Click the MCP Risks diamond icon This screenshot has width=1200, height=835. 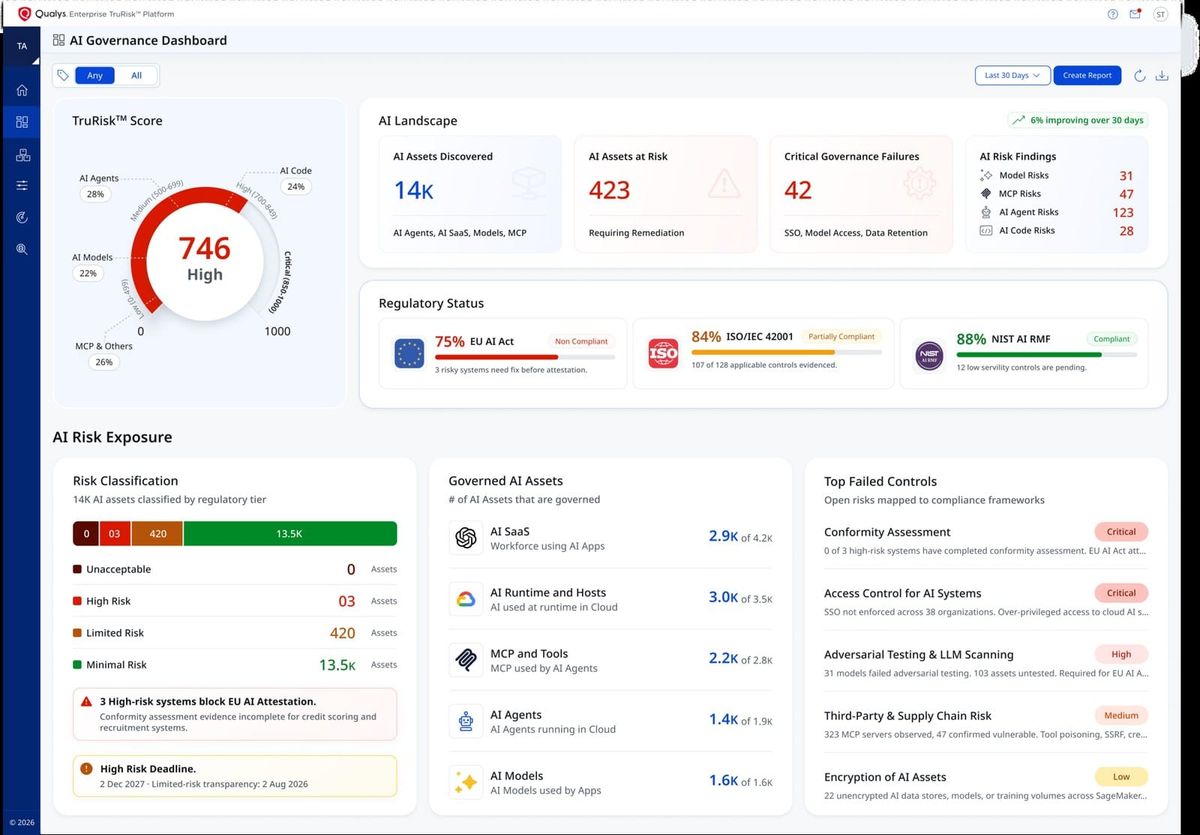point(986,194)
